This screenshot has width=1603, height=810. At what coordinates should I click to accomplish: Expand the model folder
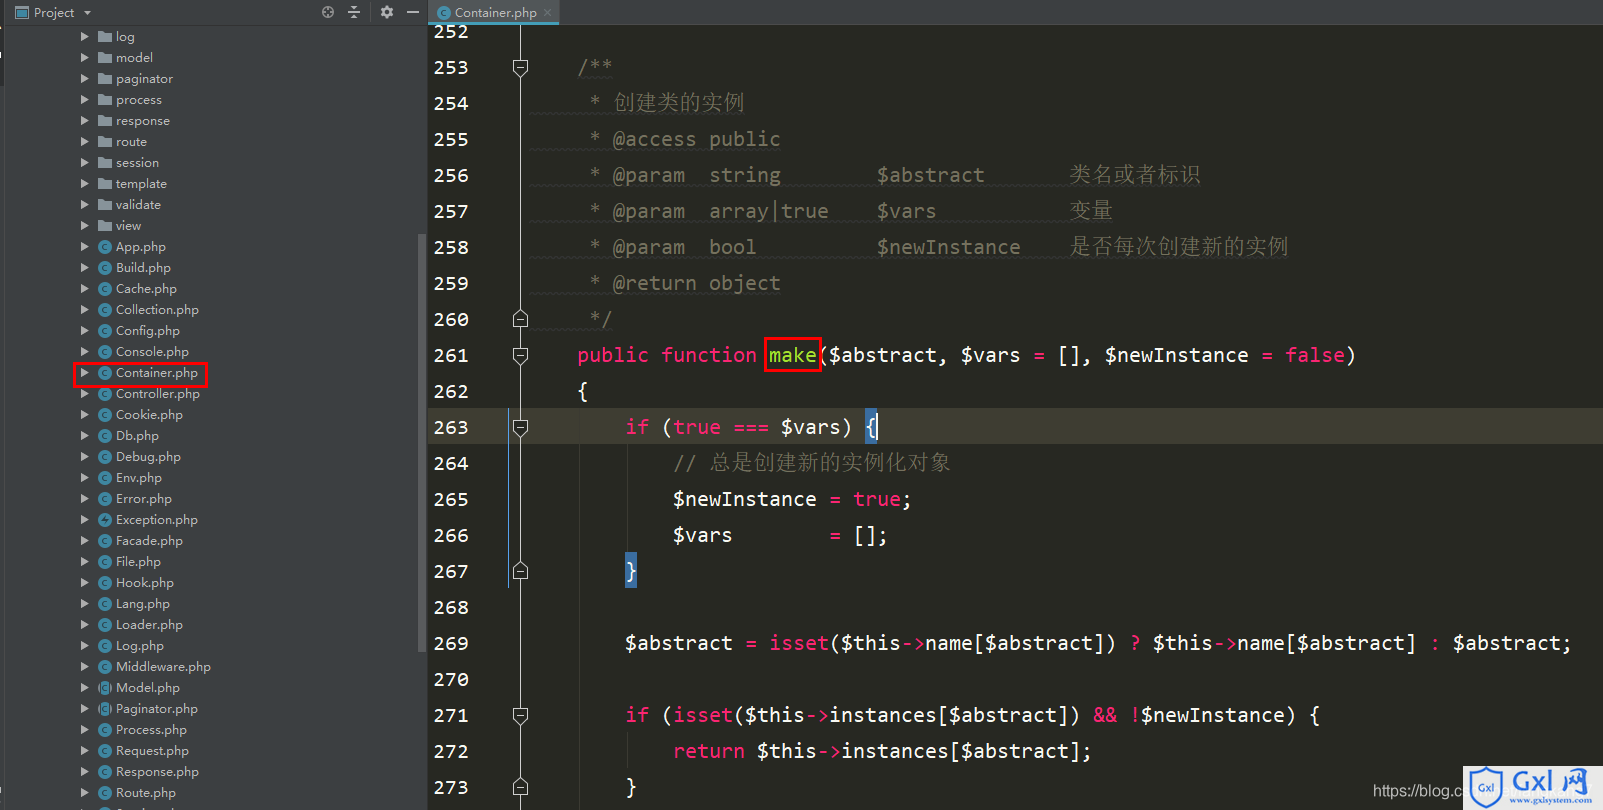click(85, 58)
